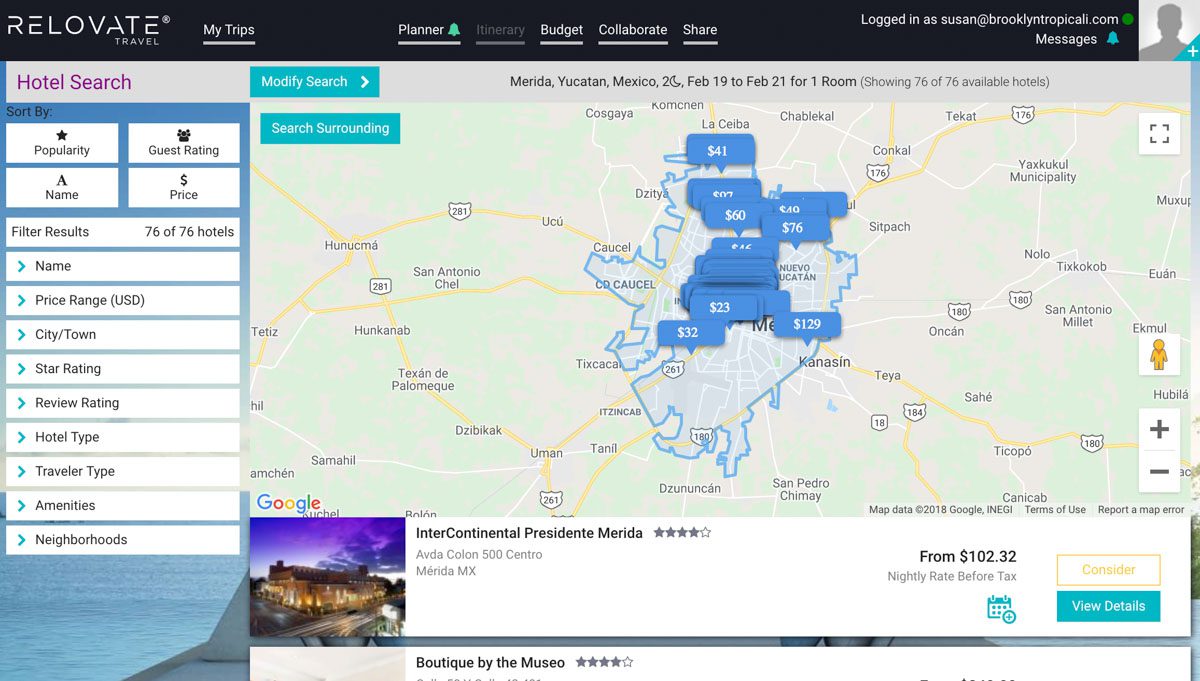This screenshot has height=681, width=1200.
Task: Open the Messages link
Action: (x=1066, y=39)
